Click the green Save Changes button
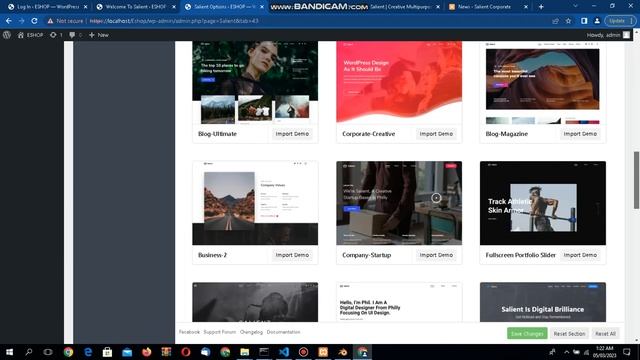The height and width of the screenshot is (360, 640). pyautogui.click(x=527, y=333)
